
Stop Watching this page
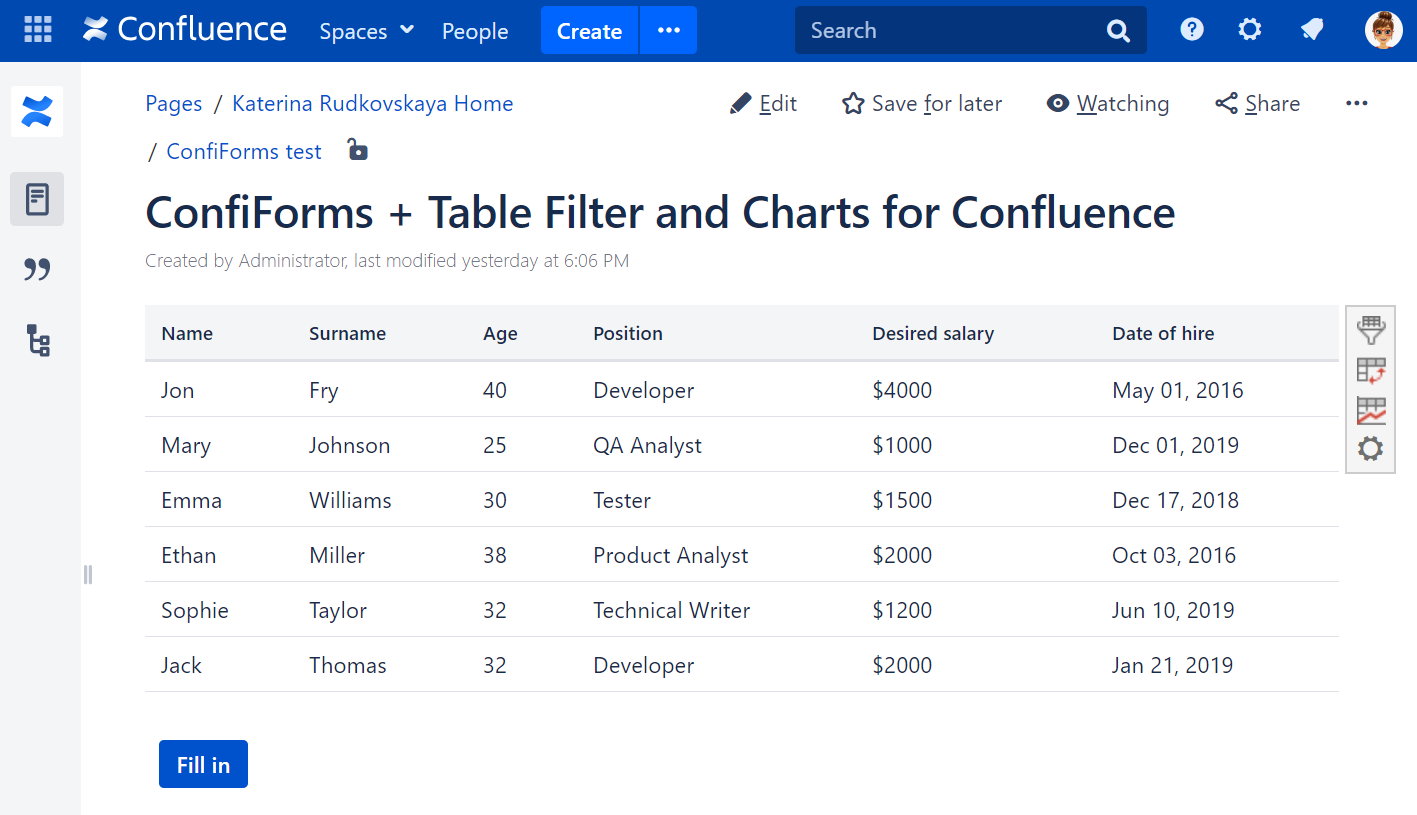click(x=1107, y=103)
